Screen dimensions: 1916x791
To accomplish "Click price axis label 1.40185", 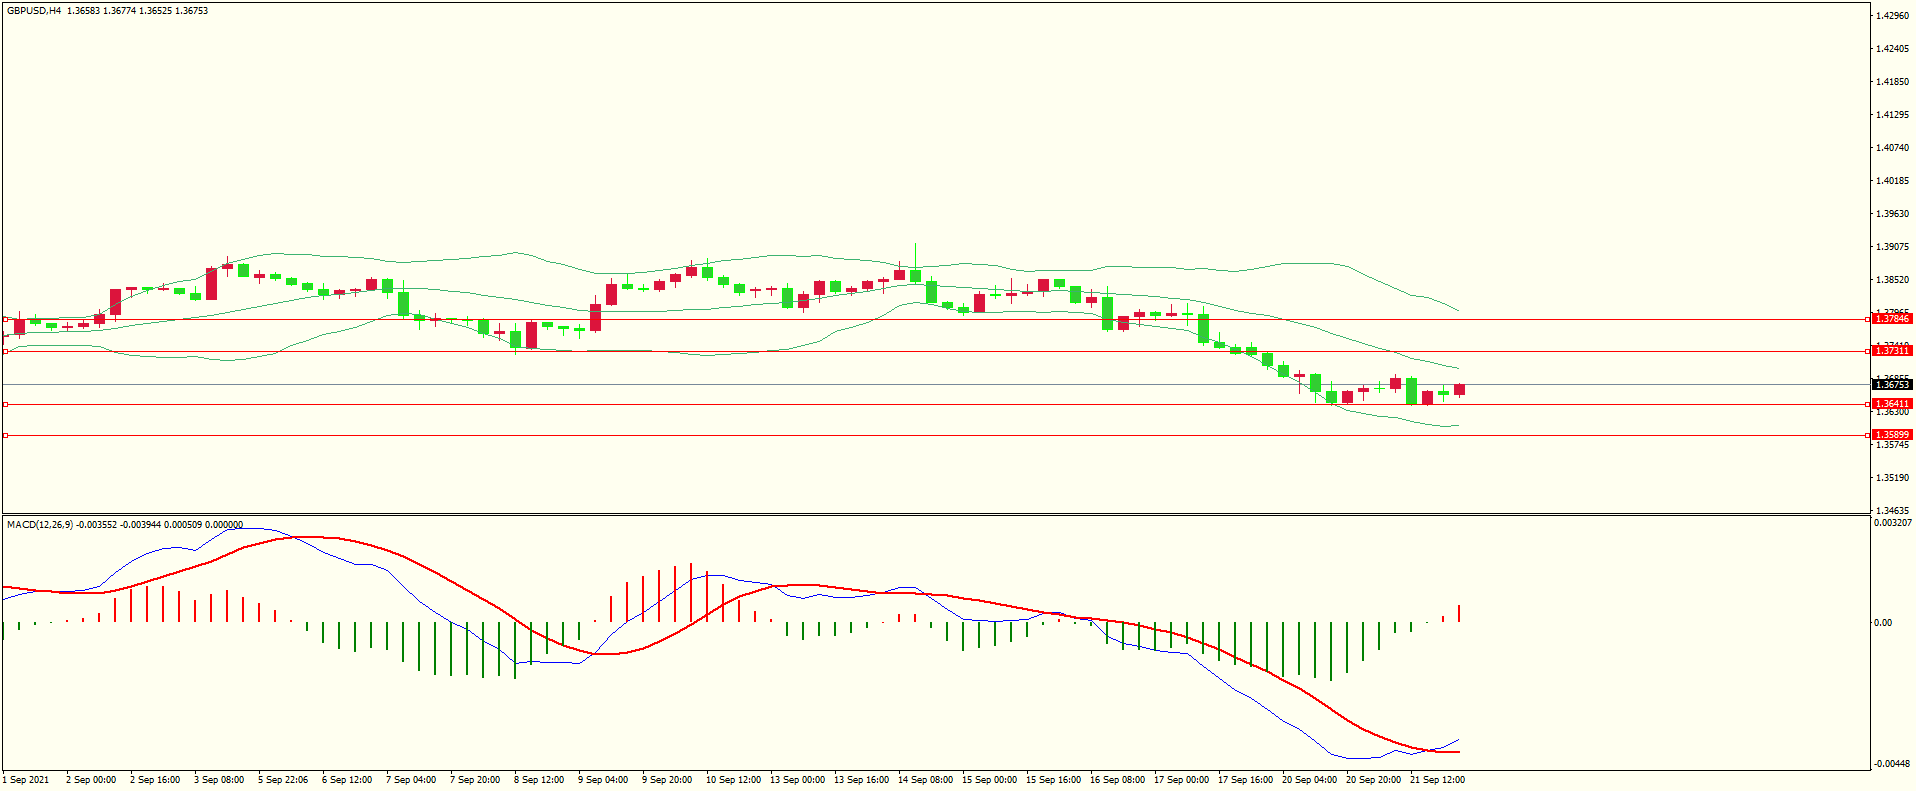I will pyautogui.click(x=1893, y=181).
